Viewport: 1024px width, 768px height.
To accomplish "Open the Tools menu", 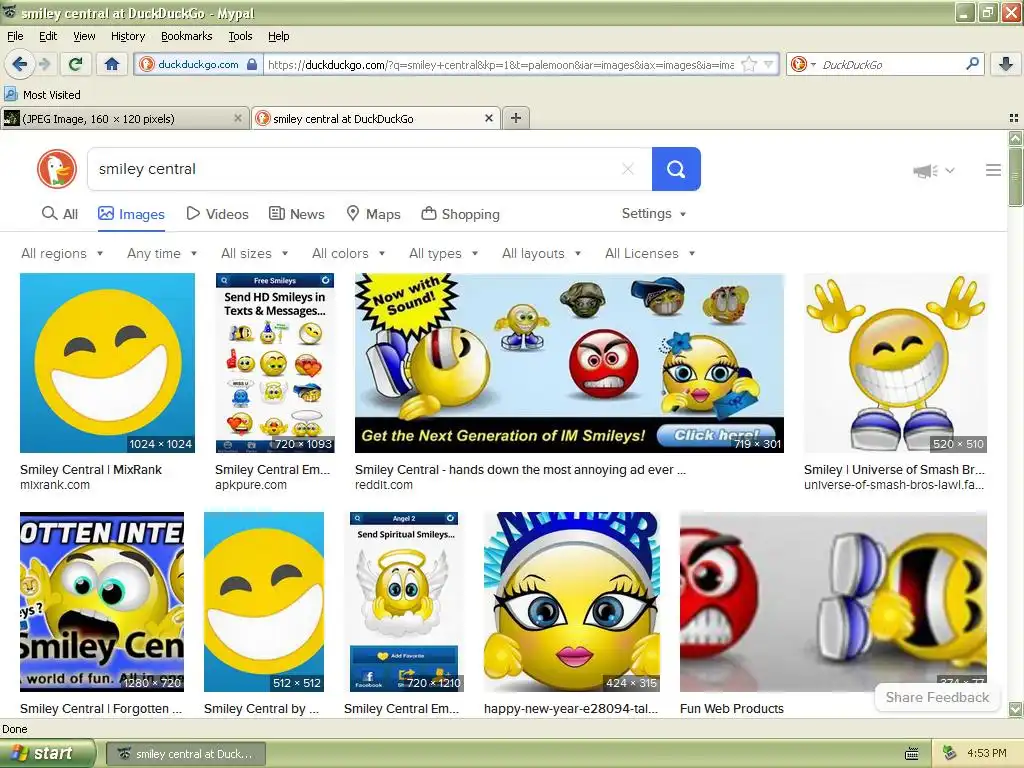I will (x=240, y=36).
